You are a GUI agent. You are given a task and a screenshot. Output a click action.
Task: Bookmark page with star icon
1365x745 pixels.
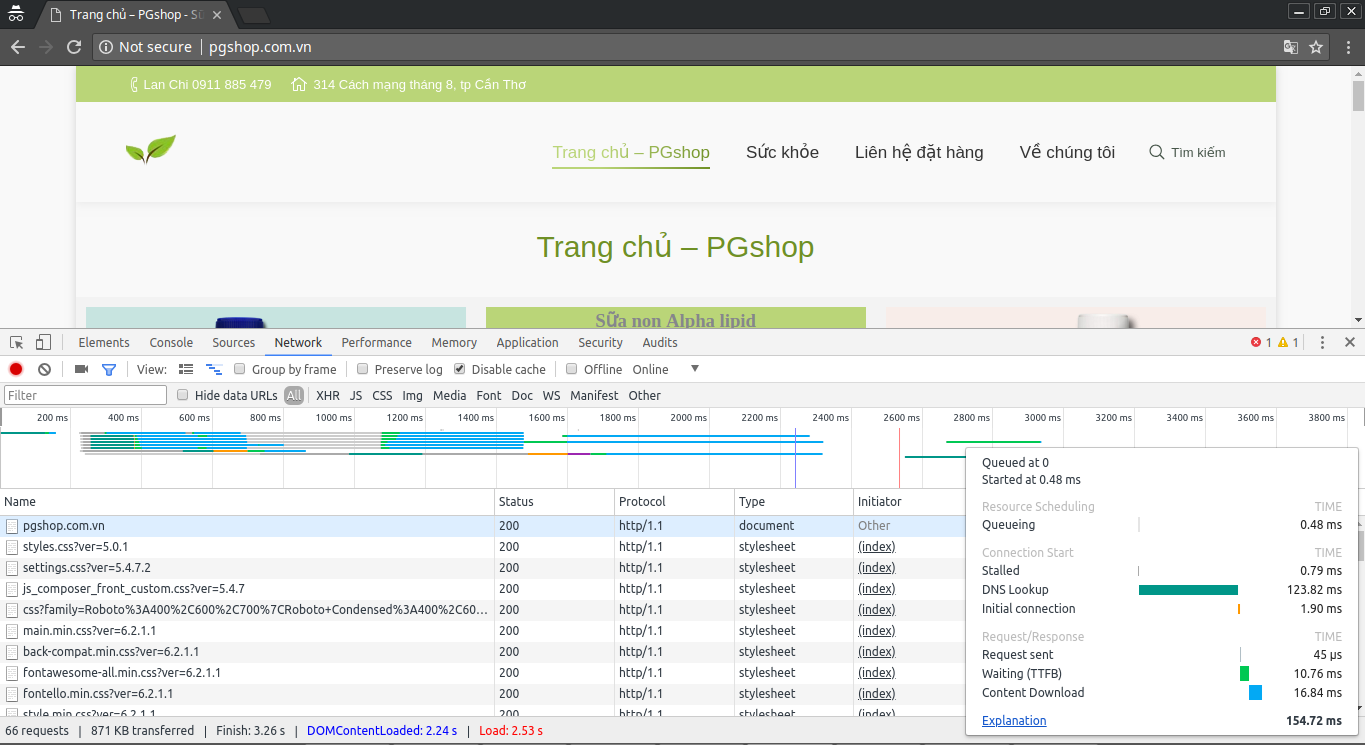point(1316,47)
